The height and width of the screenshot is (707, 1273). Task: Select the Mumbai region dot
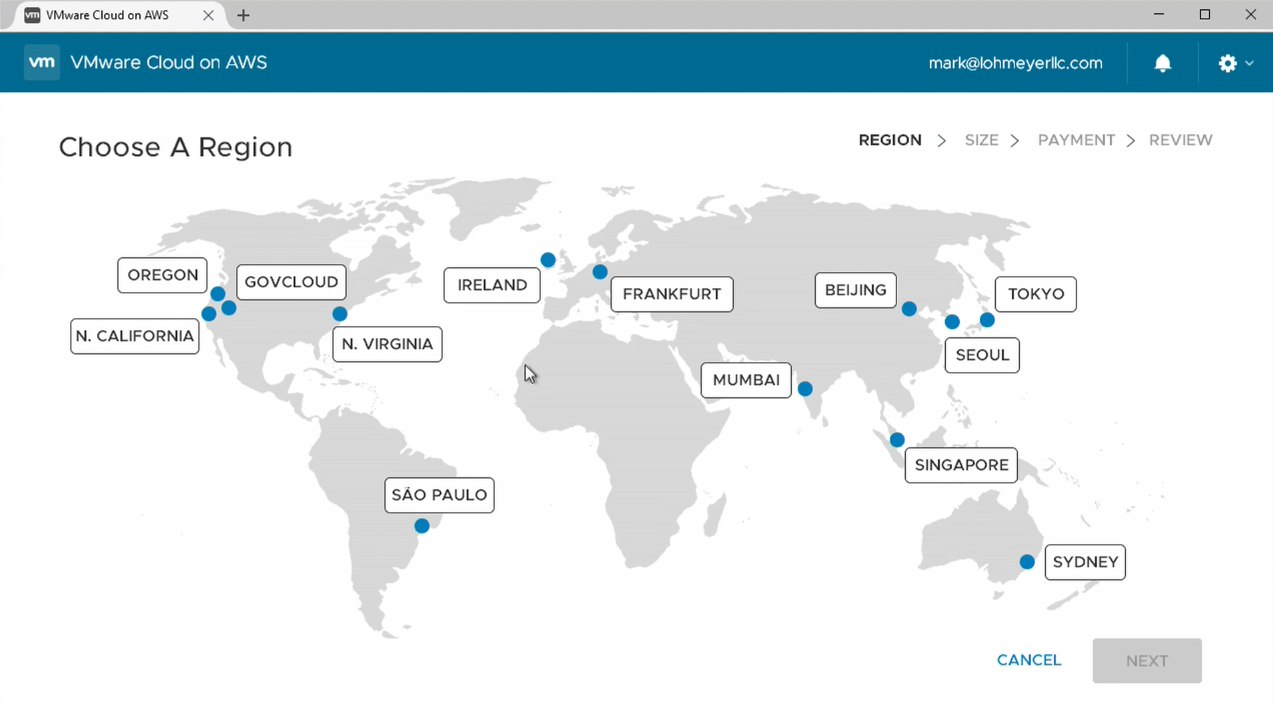pos(805,389)
